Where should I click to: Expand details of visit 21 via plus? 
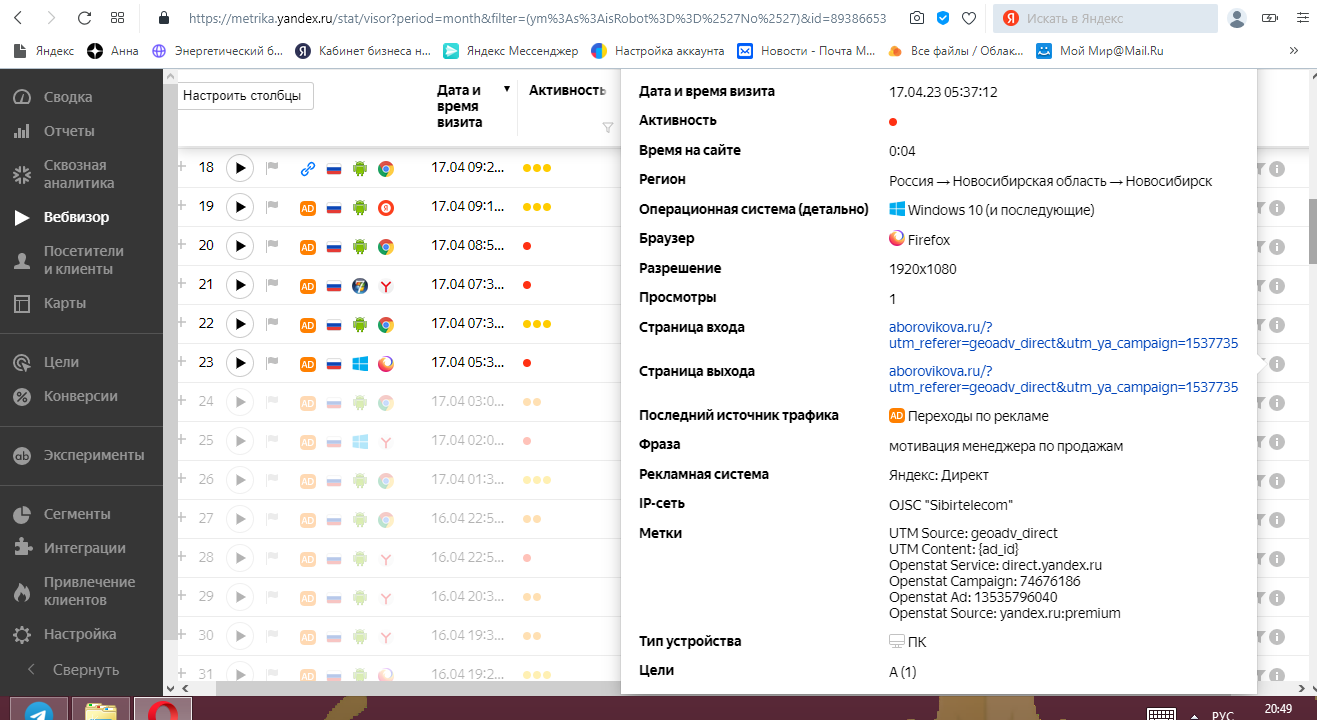point(182,284)
